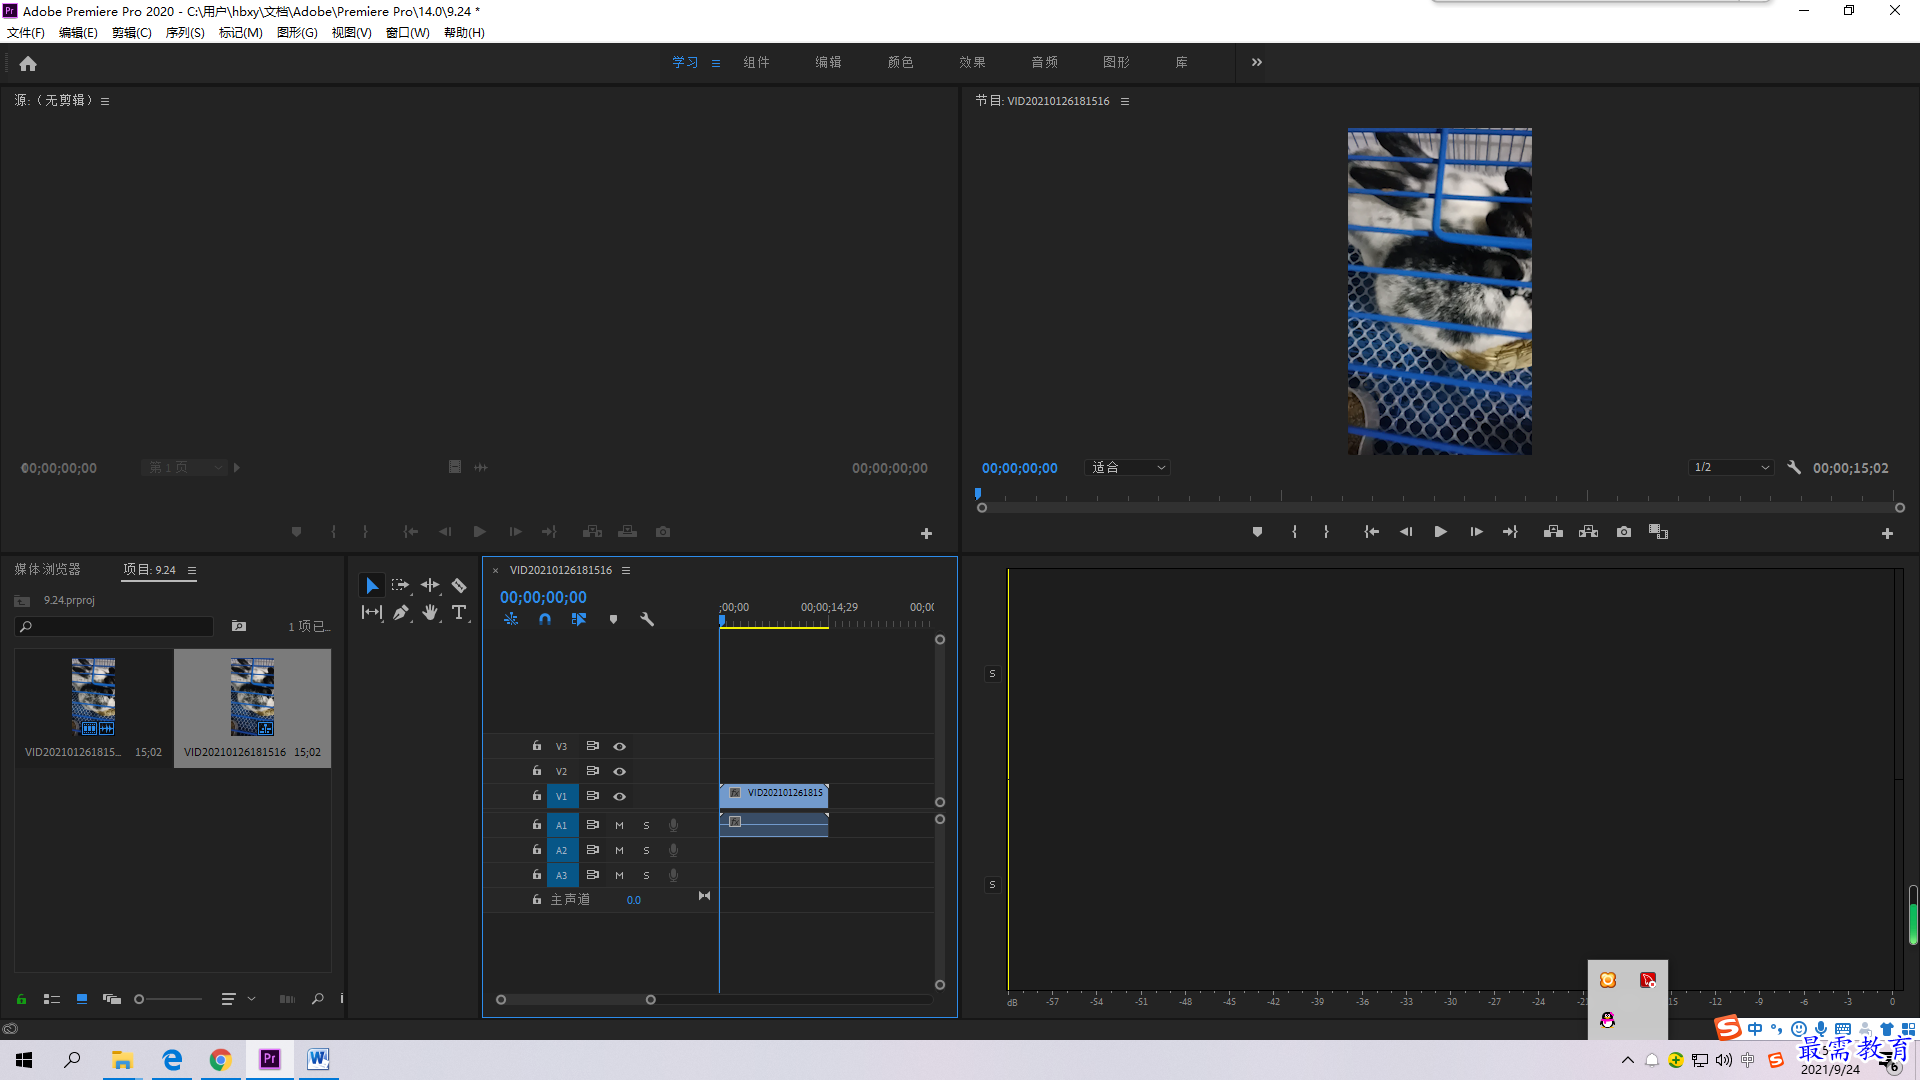The height and width of the screenshot is (1080, 1920).
Task: Click Extract button in program monitor
Action: (1588, 532)
